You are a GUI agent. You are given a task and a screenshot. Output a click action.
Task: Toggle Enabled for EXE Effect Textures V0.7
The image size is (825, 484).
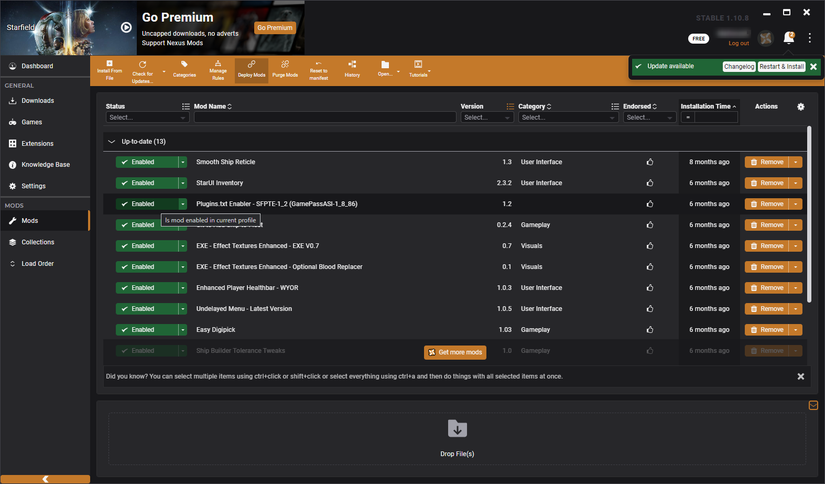(x=147, y=246)
